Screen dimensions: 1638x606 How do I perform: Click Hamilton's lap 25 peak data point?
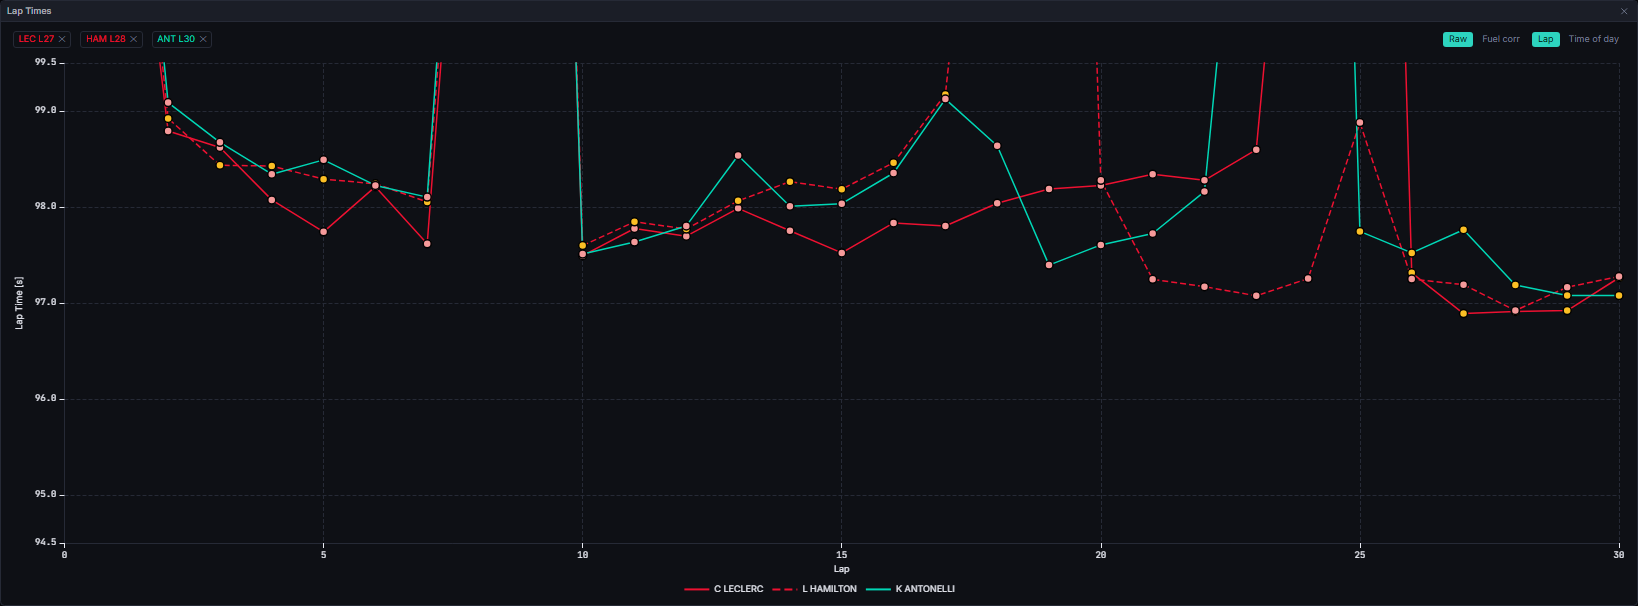pos(1360,123)
